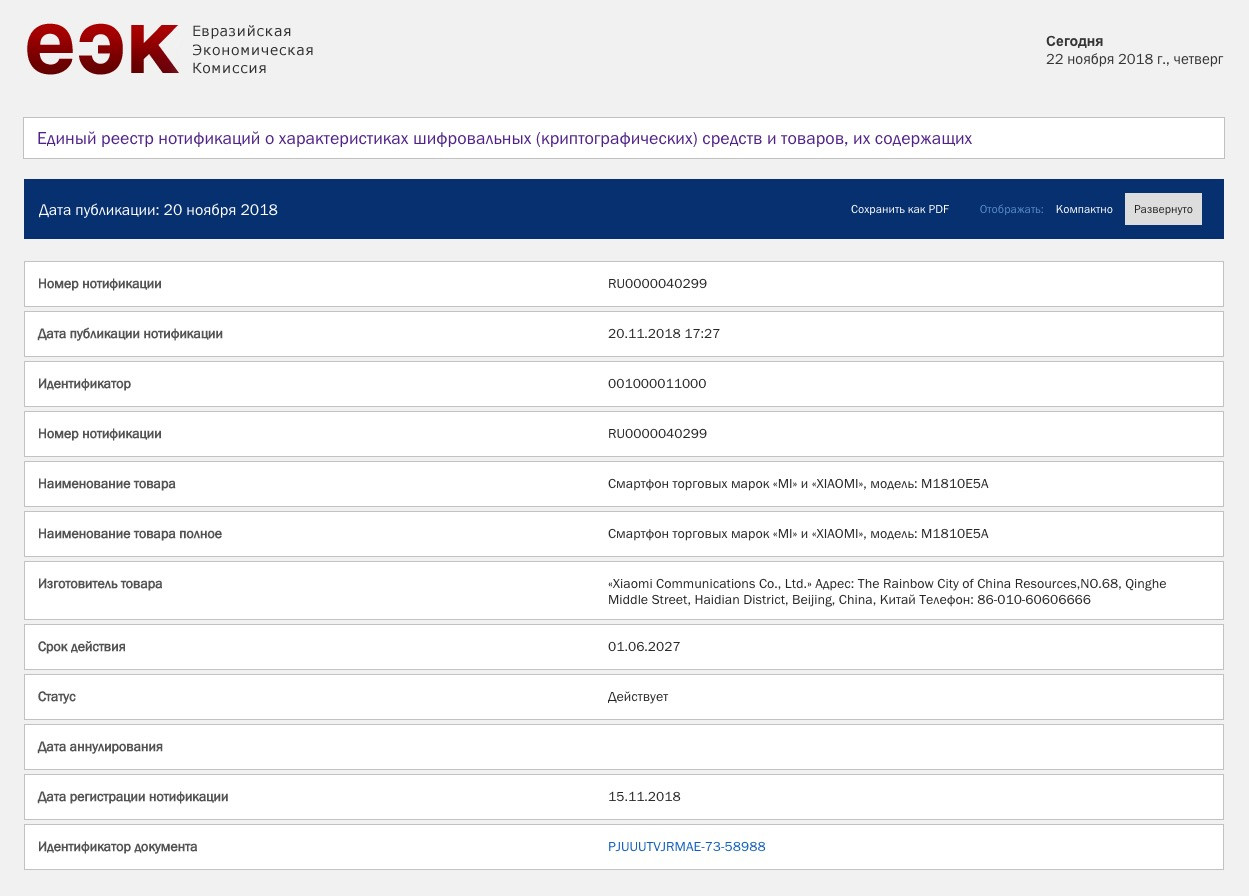The height and width of the screenshot is (896, 1249).
Task: Click identifier value 001000011000
Action: [657, 384]
